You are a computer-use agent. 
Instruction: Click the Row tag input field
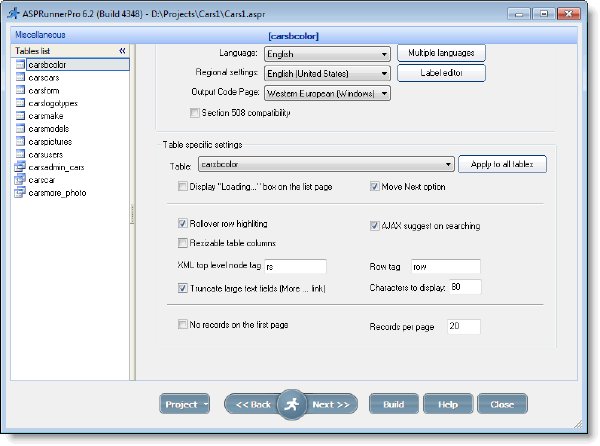[446, 266]
